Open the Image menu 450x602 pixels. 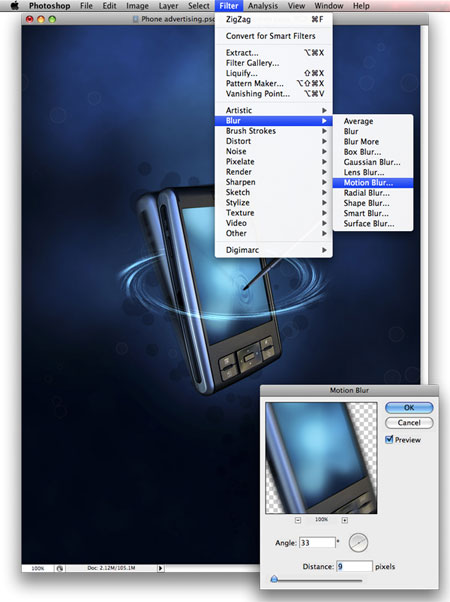(x=137, y=6)
